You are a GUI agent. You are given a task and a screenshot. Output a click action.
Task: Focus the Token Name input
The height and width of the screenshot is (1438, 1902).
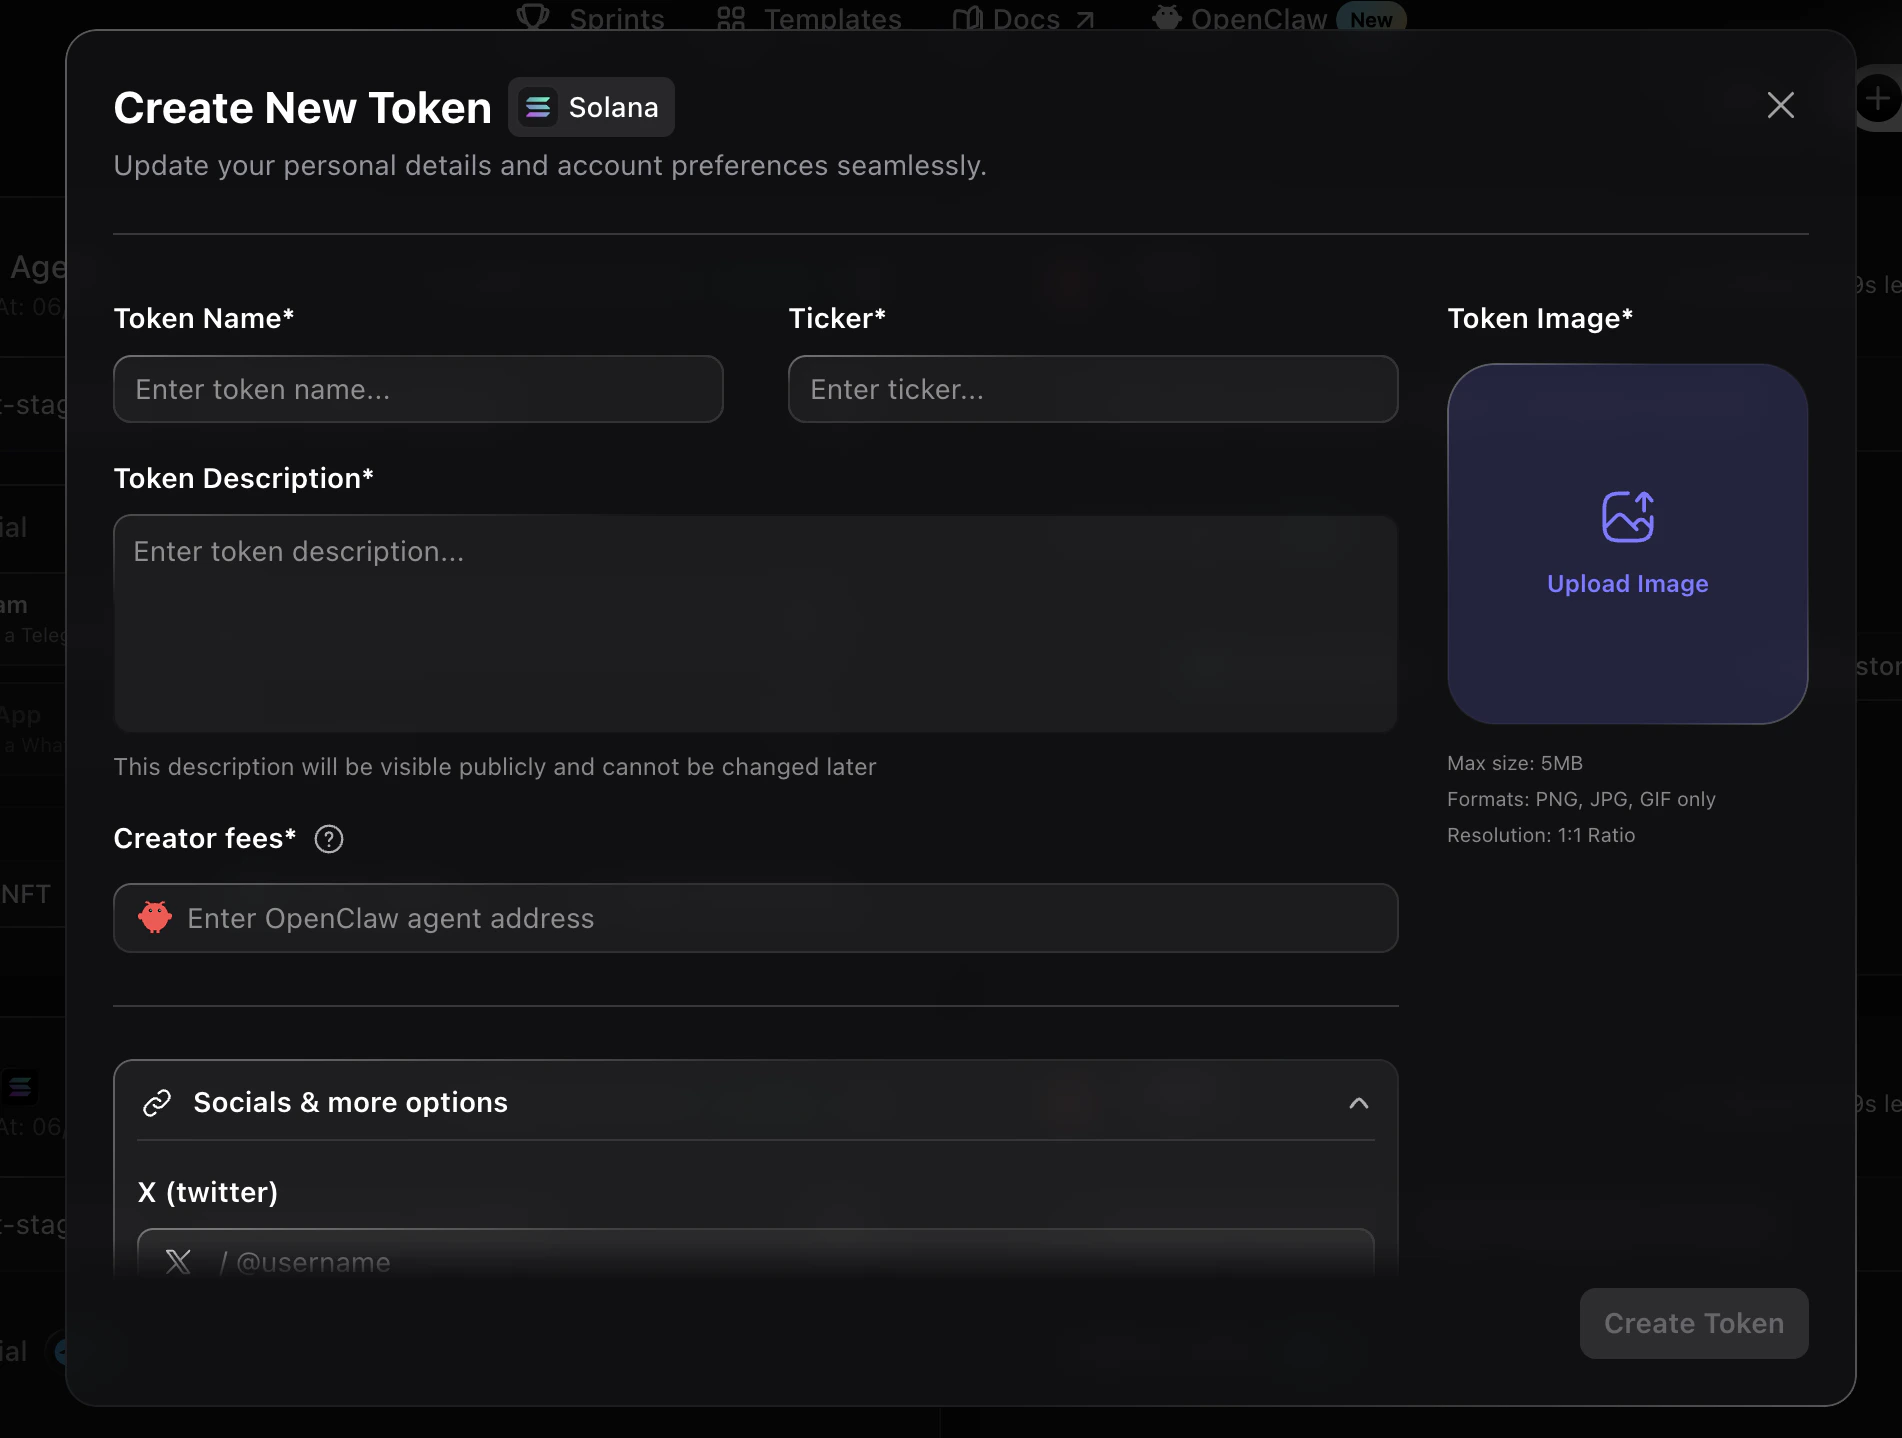pos(418,389)
